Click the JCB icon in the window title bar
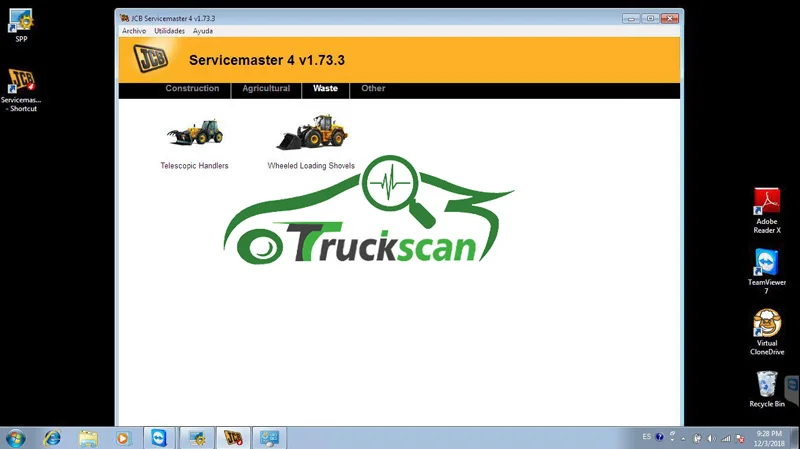The width and height of the screenshot is (800, 449). pyautogui.click(x=124, y=18)
